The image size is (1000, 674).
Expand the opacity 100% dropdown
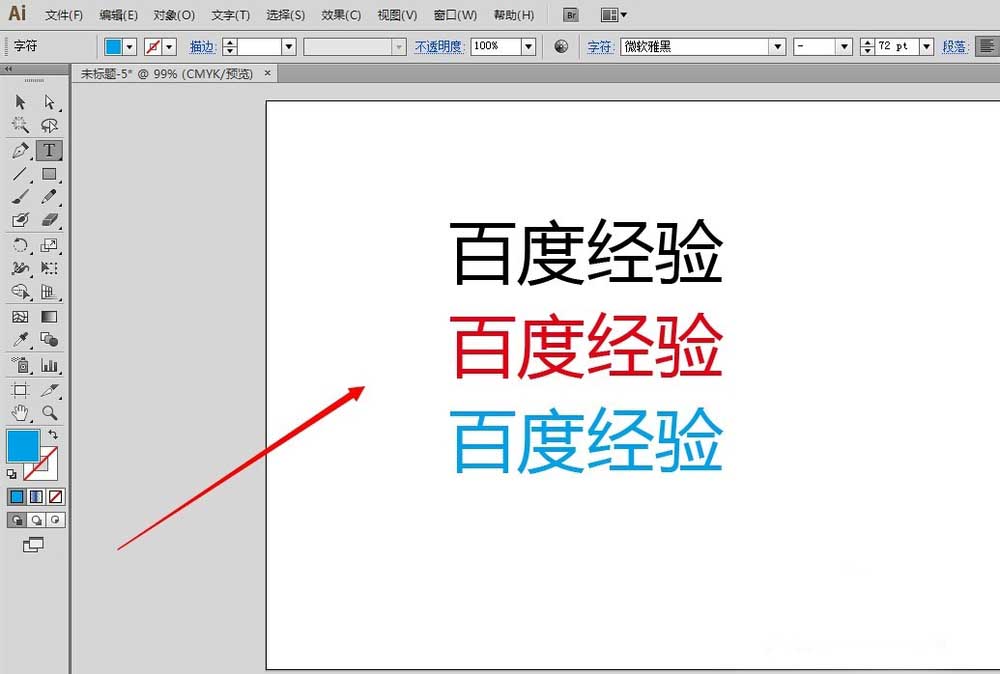point(528,47)
